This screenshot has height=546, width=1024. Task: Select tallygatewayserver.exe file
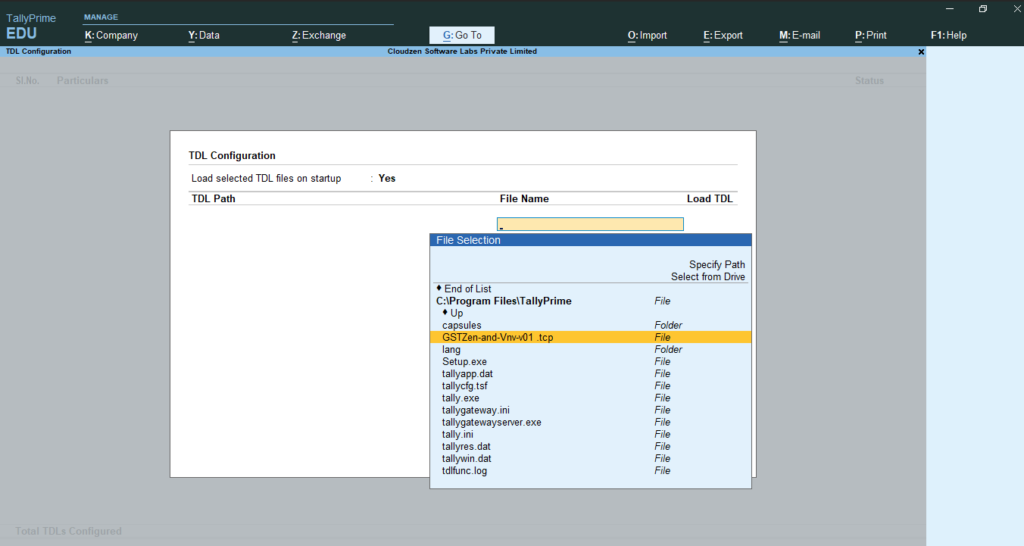coord(590,423)
